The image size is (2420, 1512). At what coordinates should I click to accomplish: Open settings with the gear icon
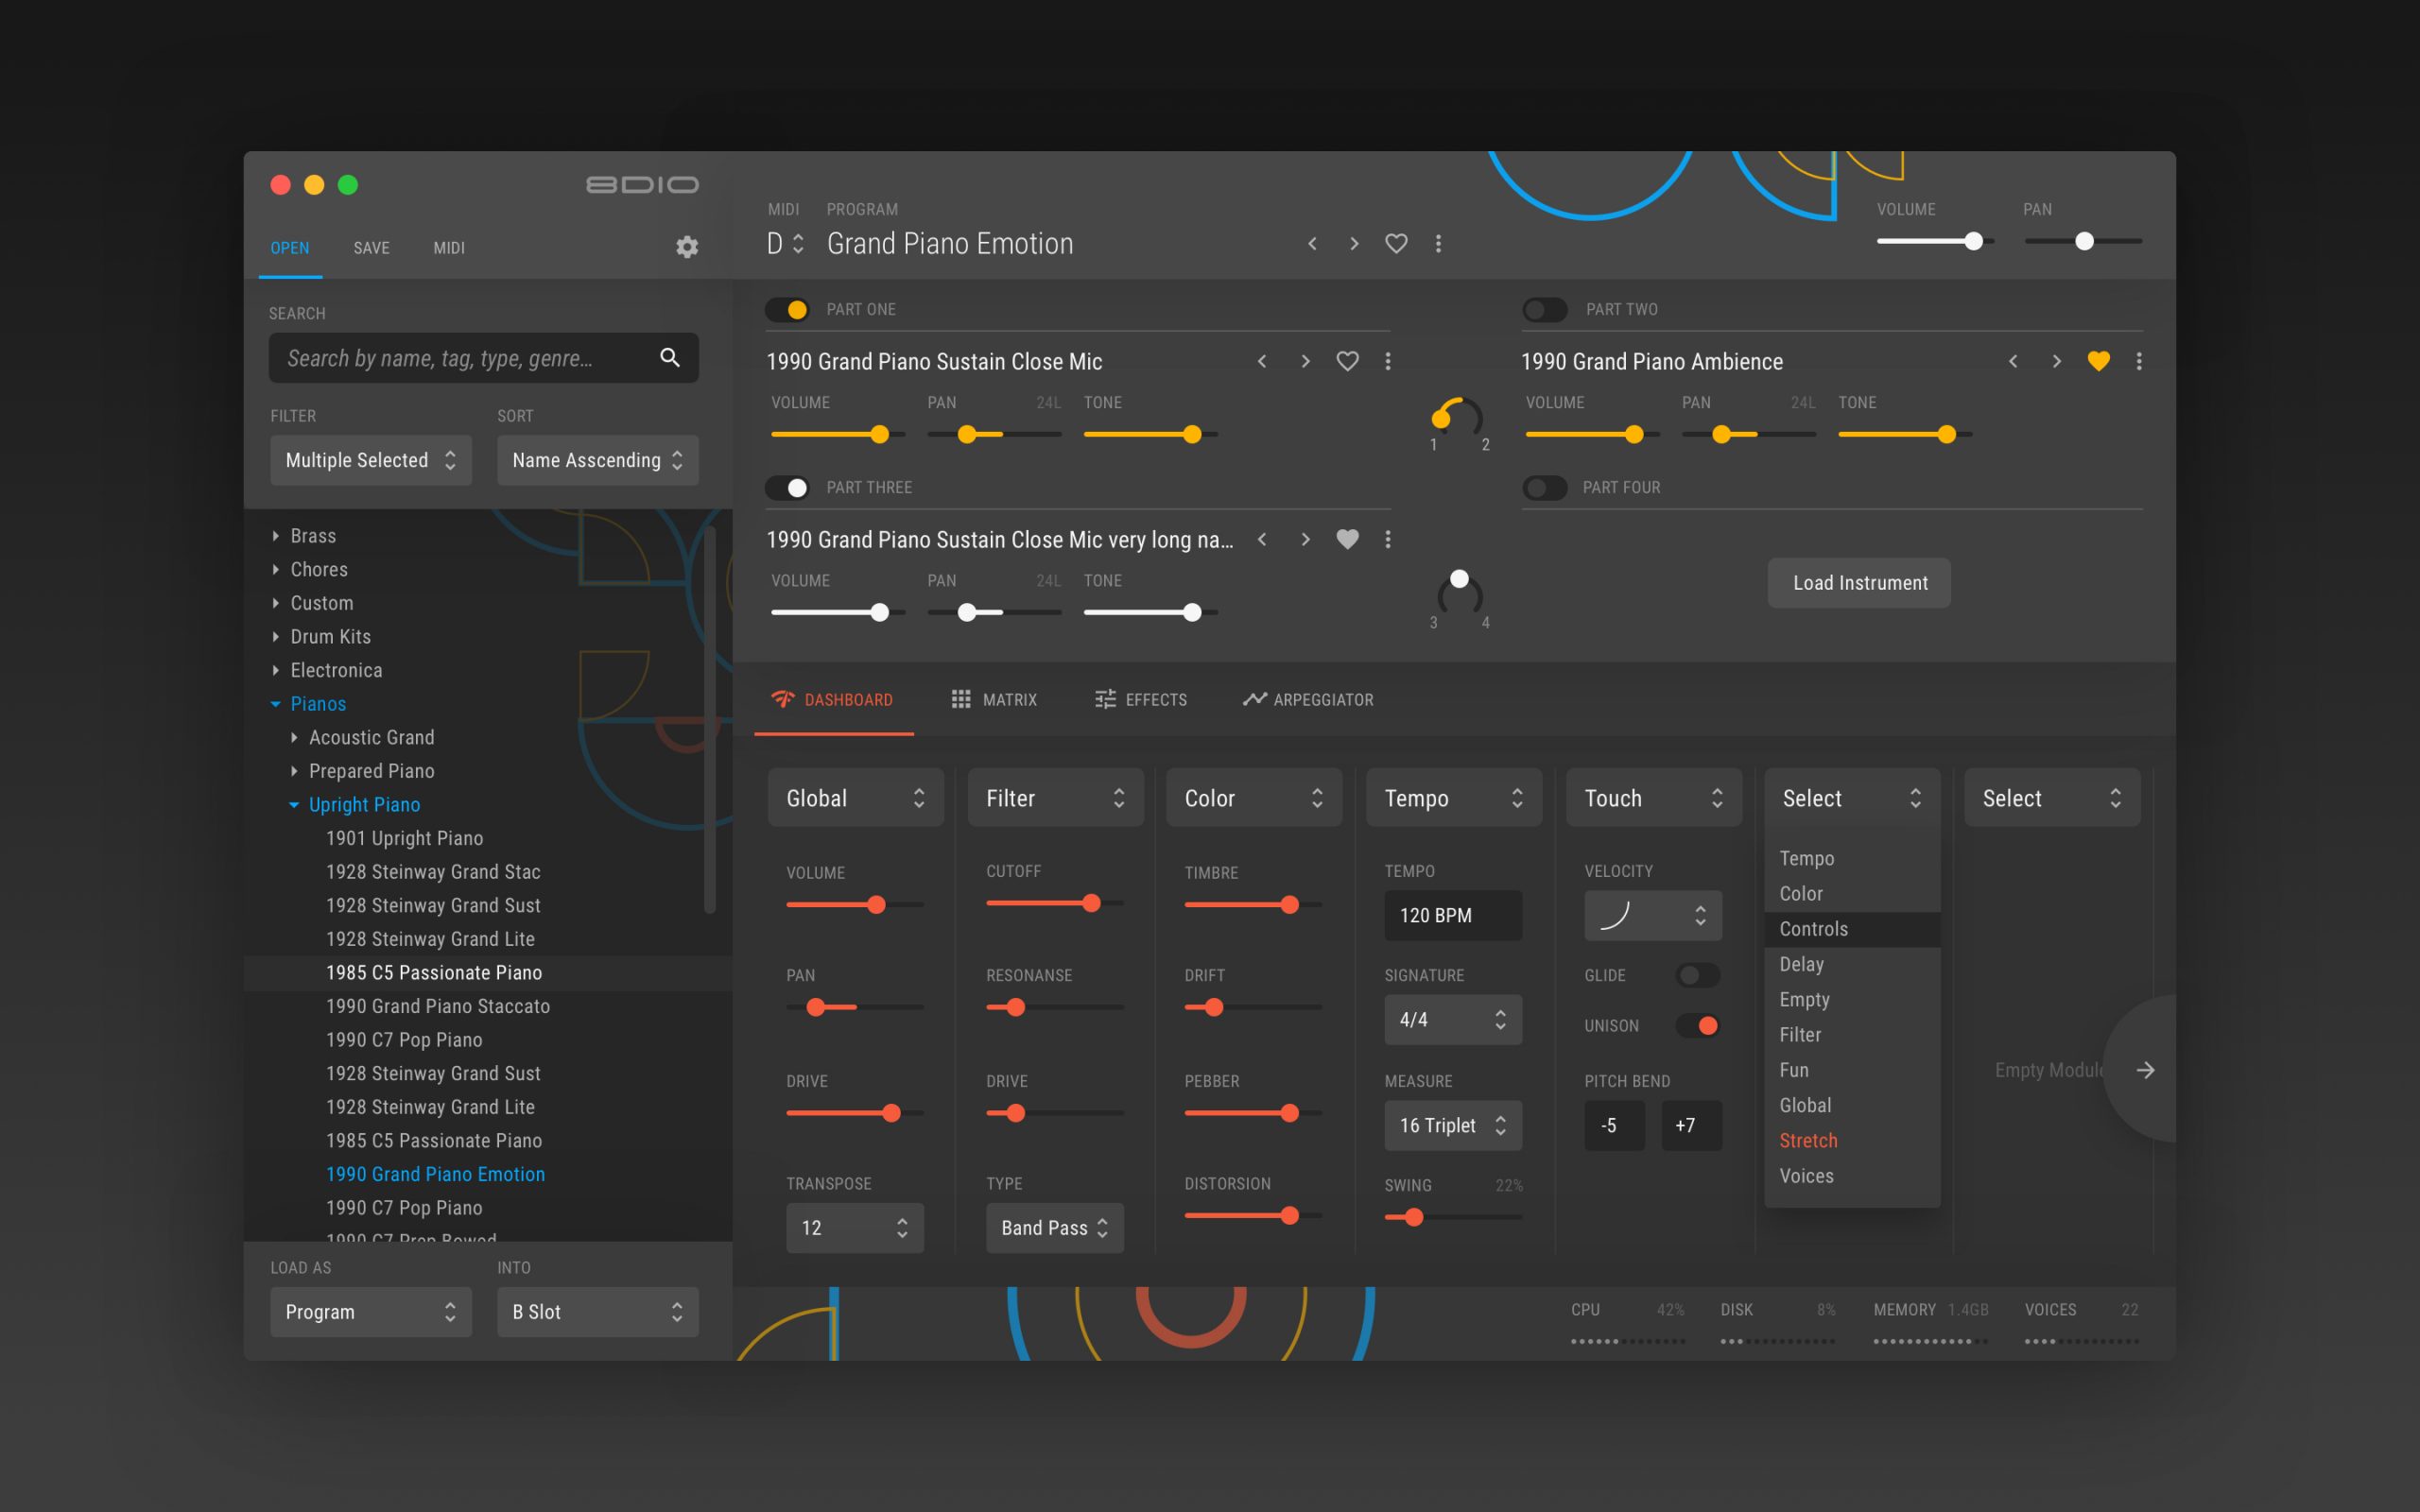coord(687,247)
